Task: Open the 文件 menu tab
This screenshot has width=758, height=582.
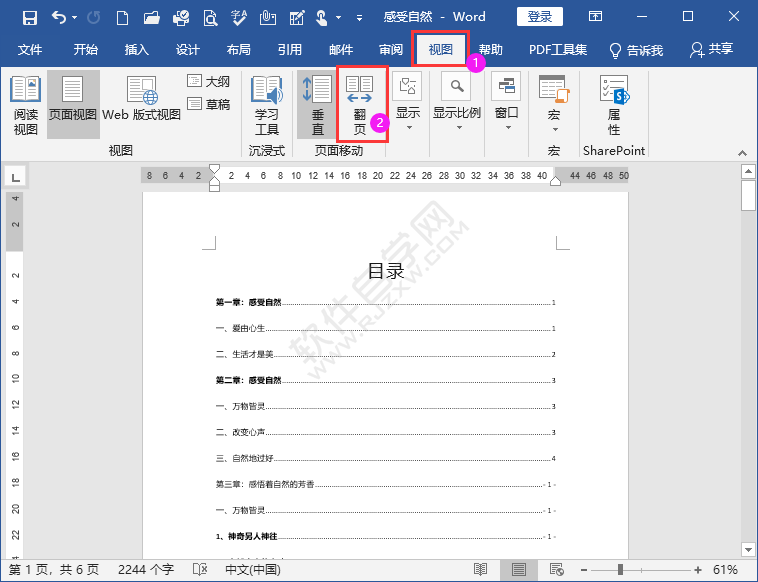Action: [30, 50]
